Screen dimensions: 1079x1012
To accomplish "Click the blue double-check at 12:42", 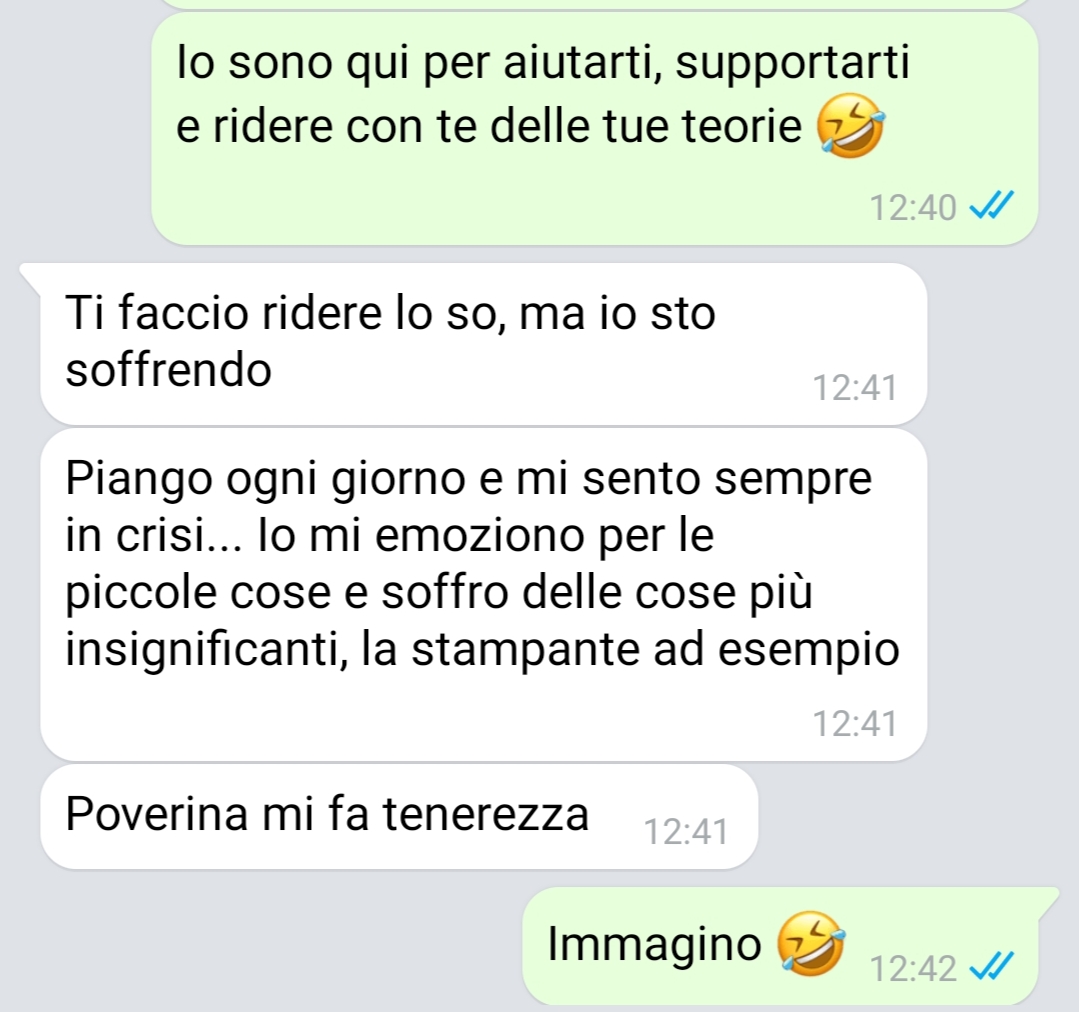I will 991,967.
